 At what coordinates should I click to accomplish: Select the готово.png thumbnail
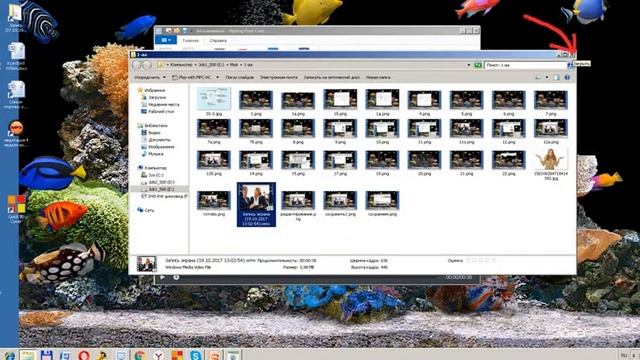pos(213,200)
